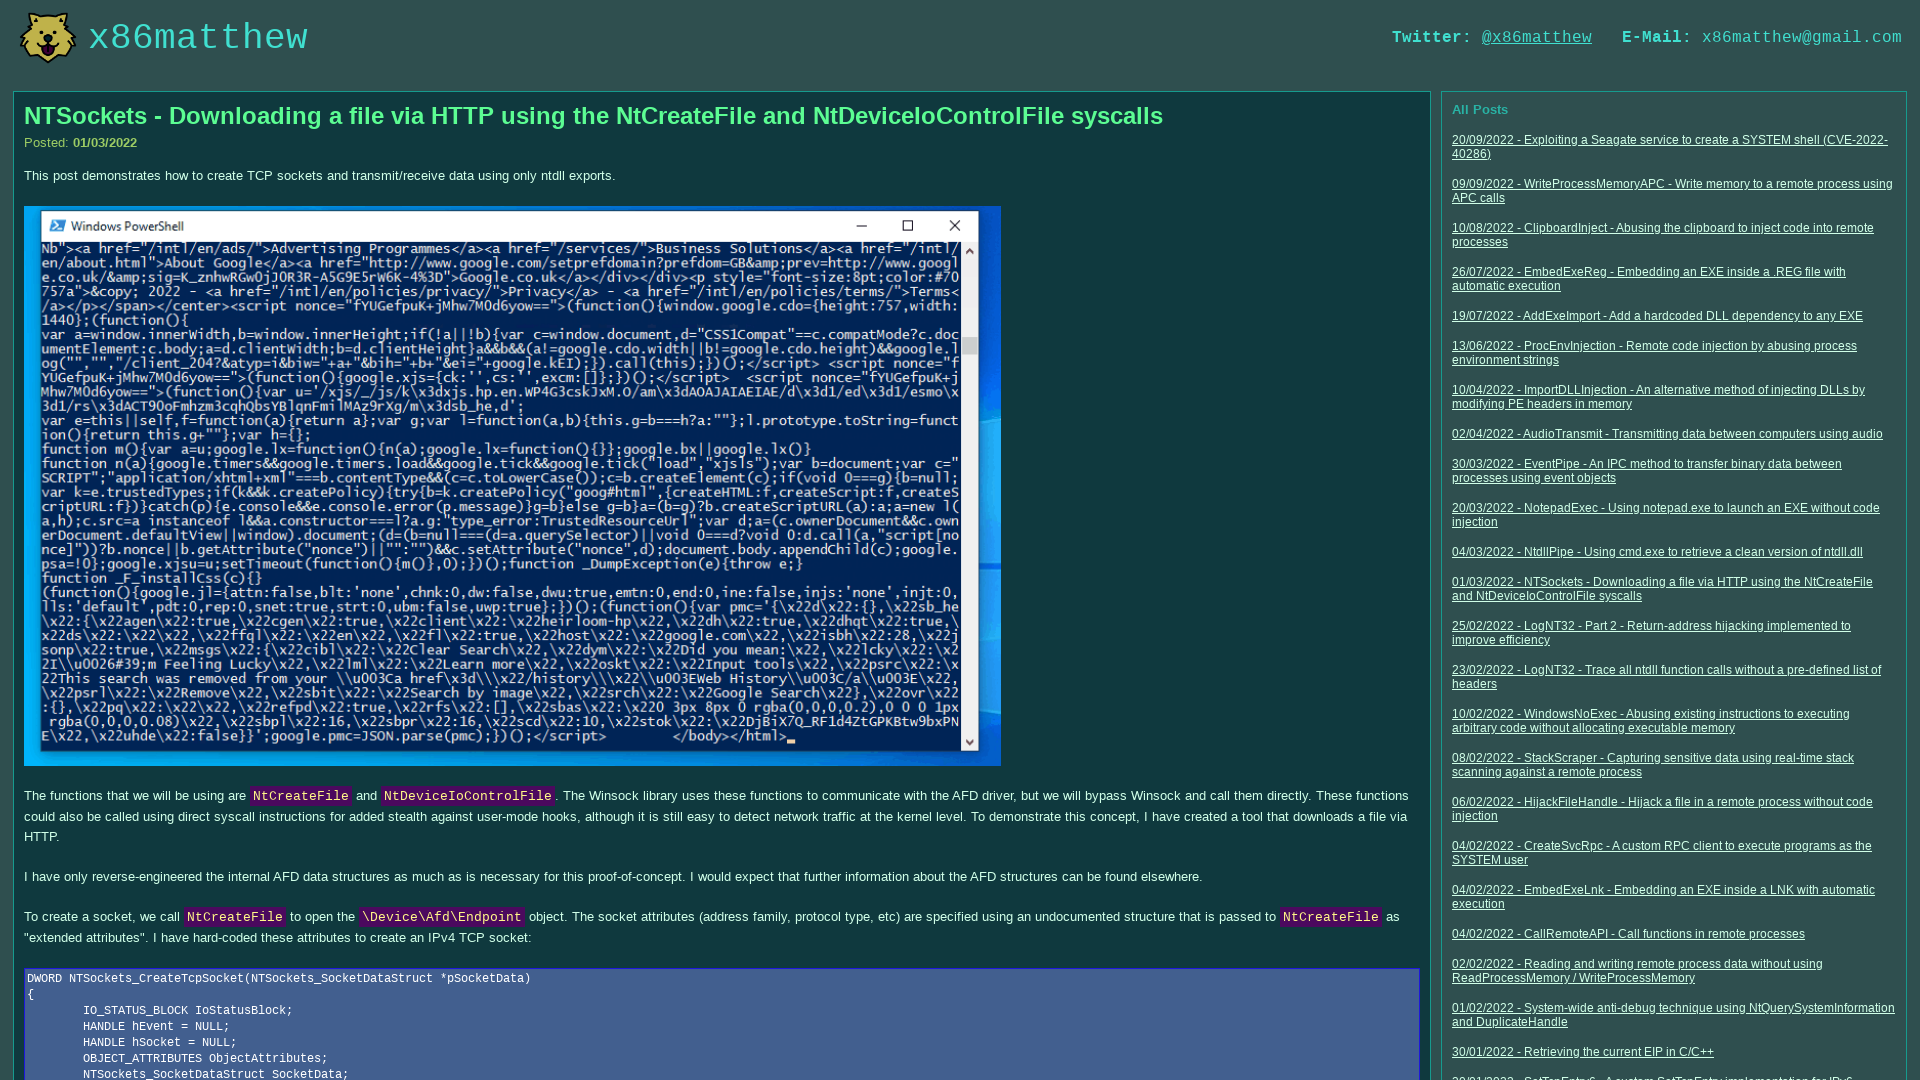Click the NTSockets_CreateTcpSocket function signature line
1920x1080 pixels.
click(279, 979)
